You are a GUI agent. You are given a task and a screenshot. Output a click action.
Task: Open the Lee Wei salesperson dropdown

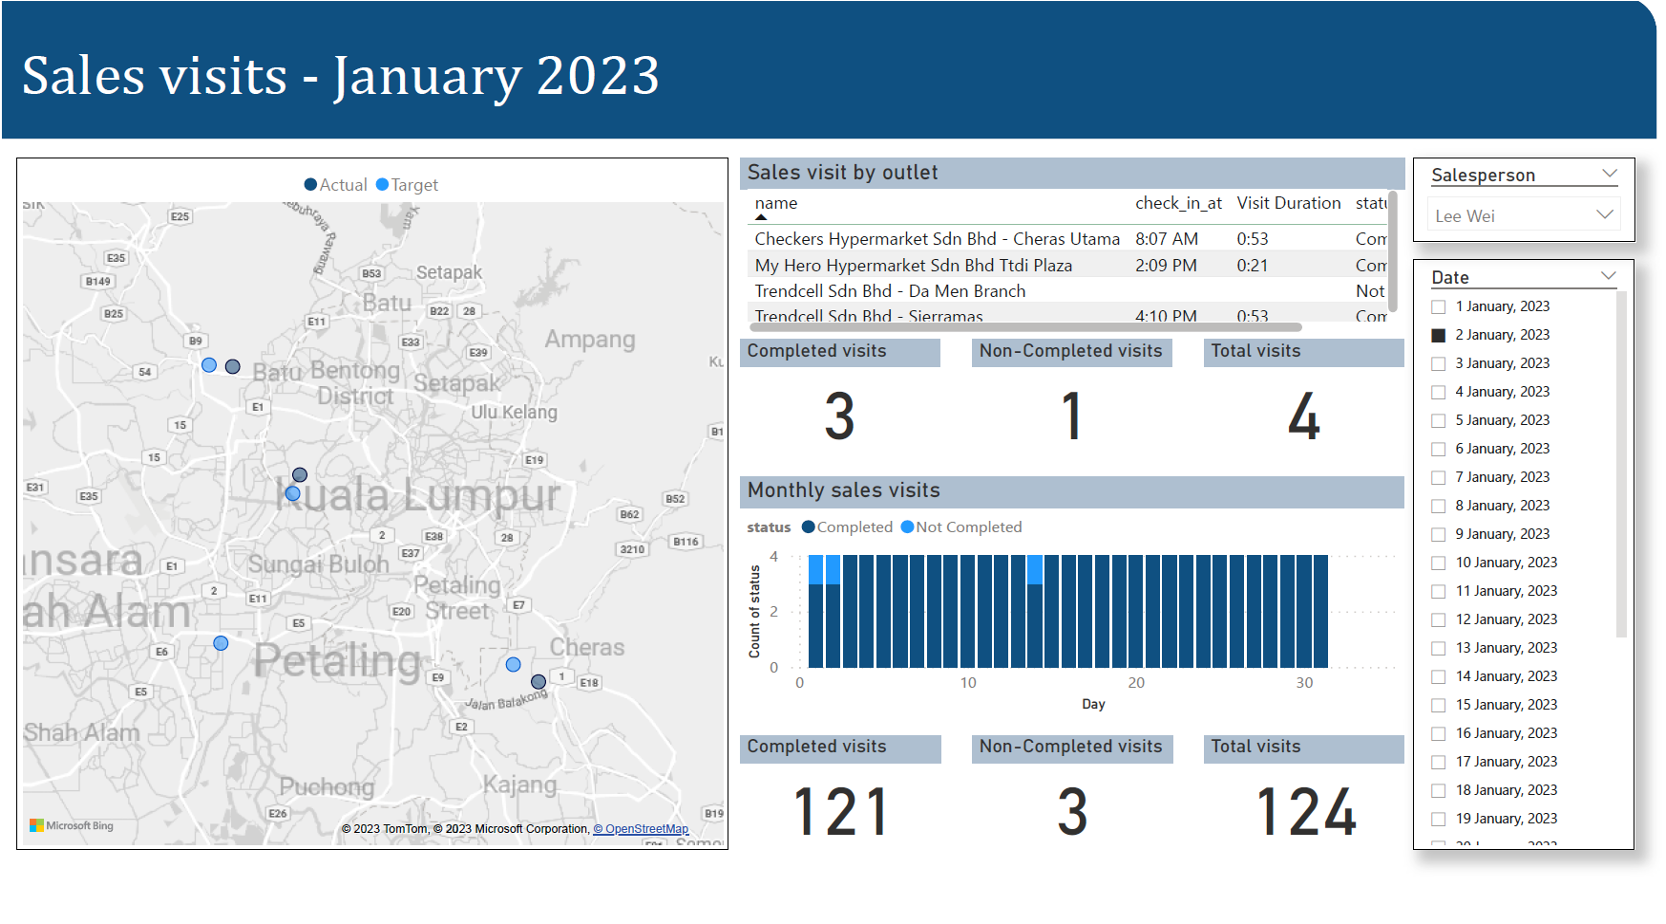coord(1604,215)
